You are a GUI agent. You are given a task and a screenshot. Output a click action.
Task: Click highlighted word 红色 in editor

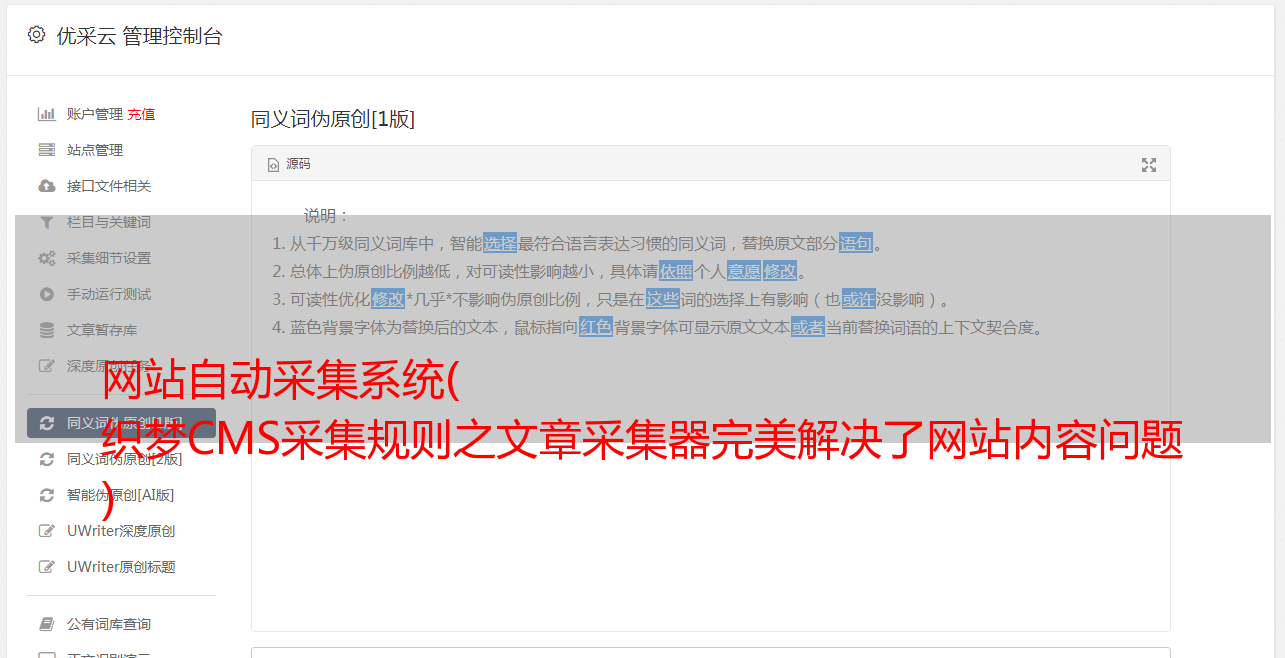click(596, 327)
